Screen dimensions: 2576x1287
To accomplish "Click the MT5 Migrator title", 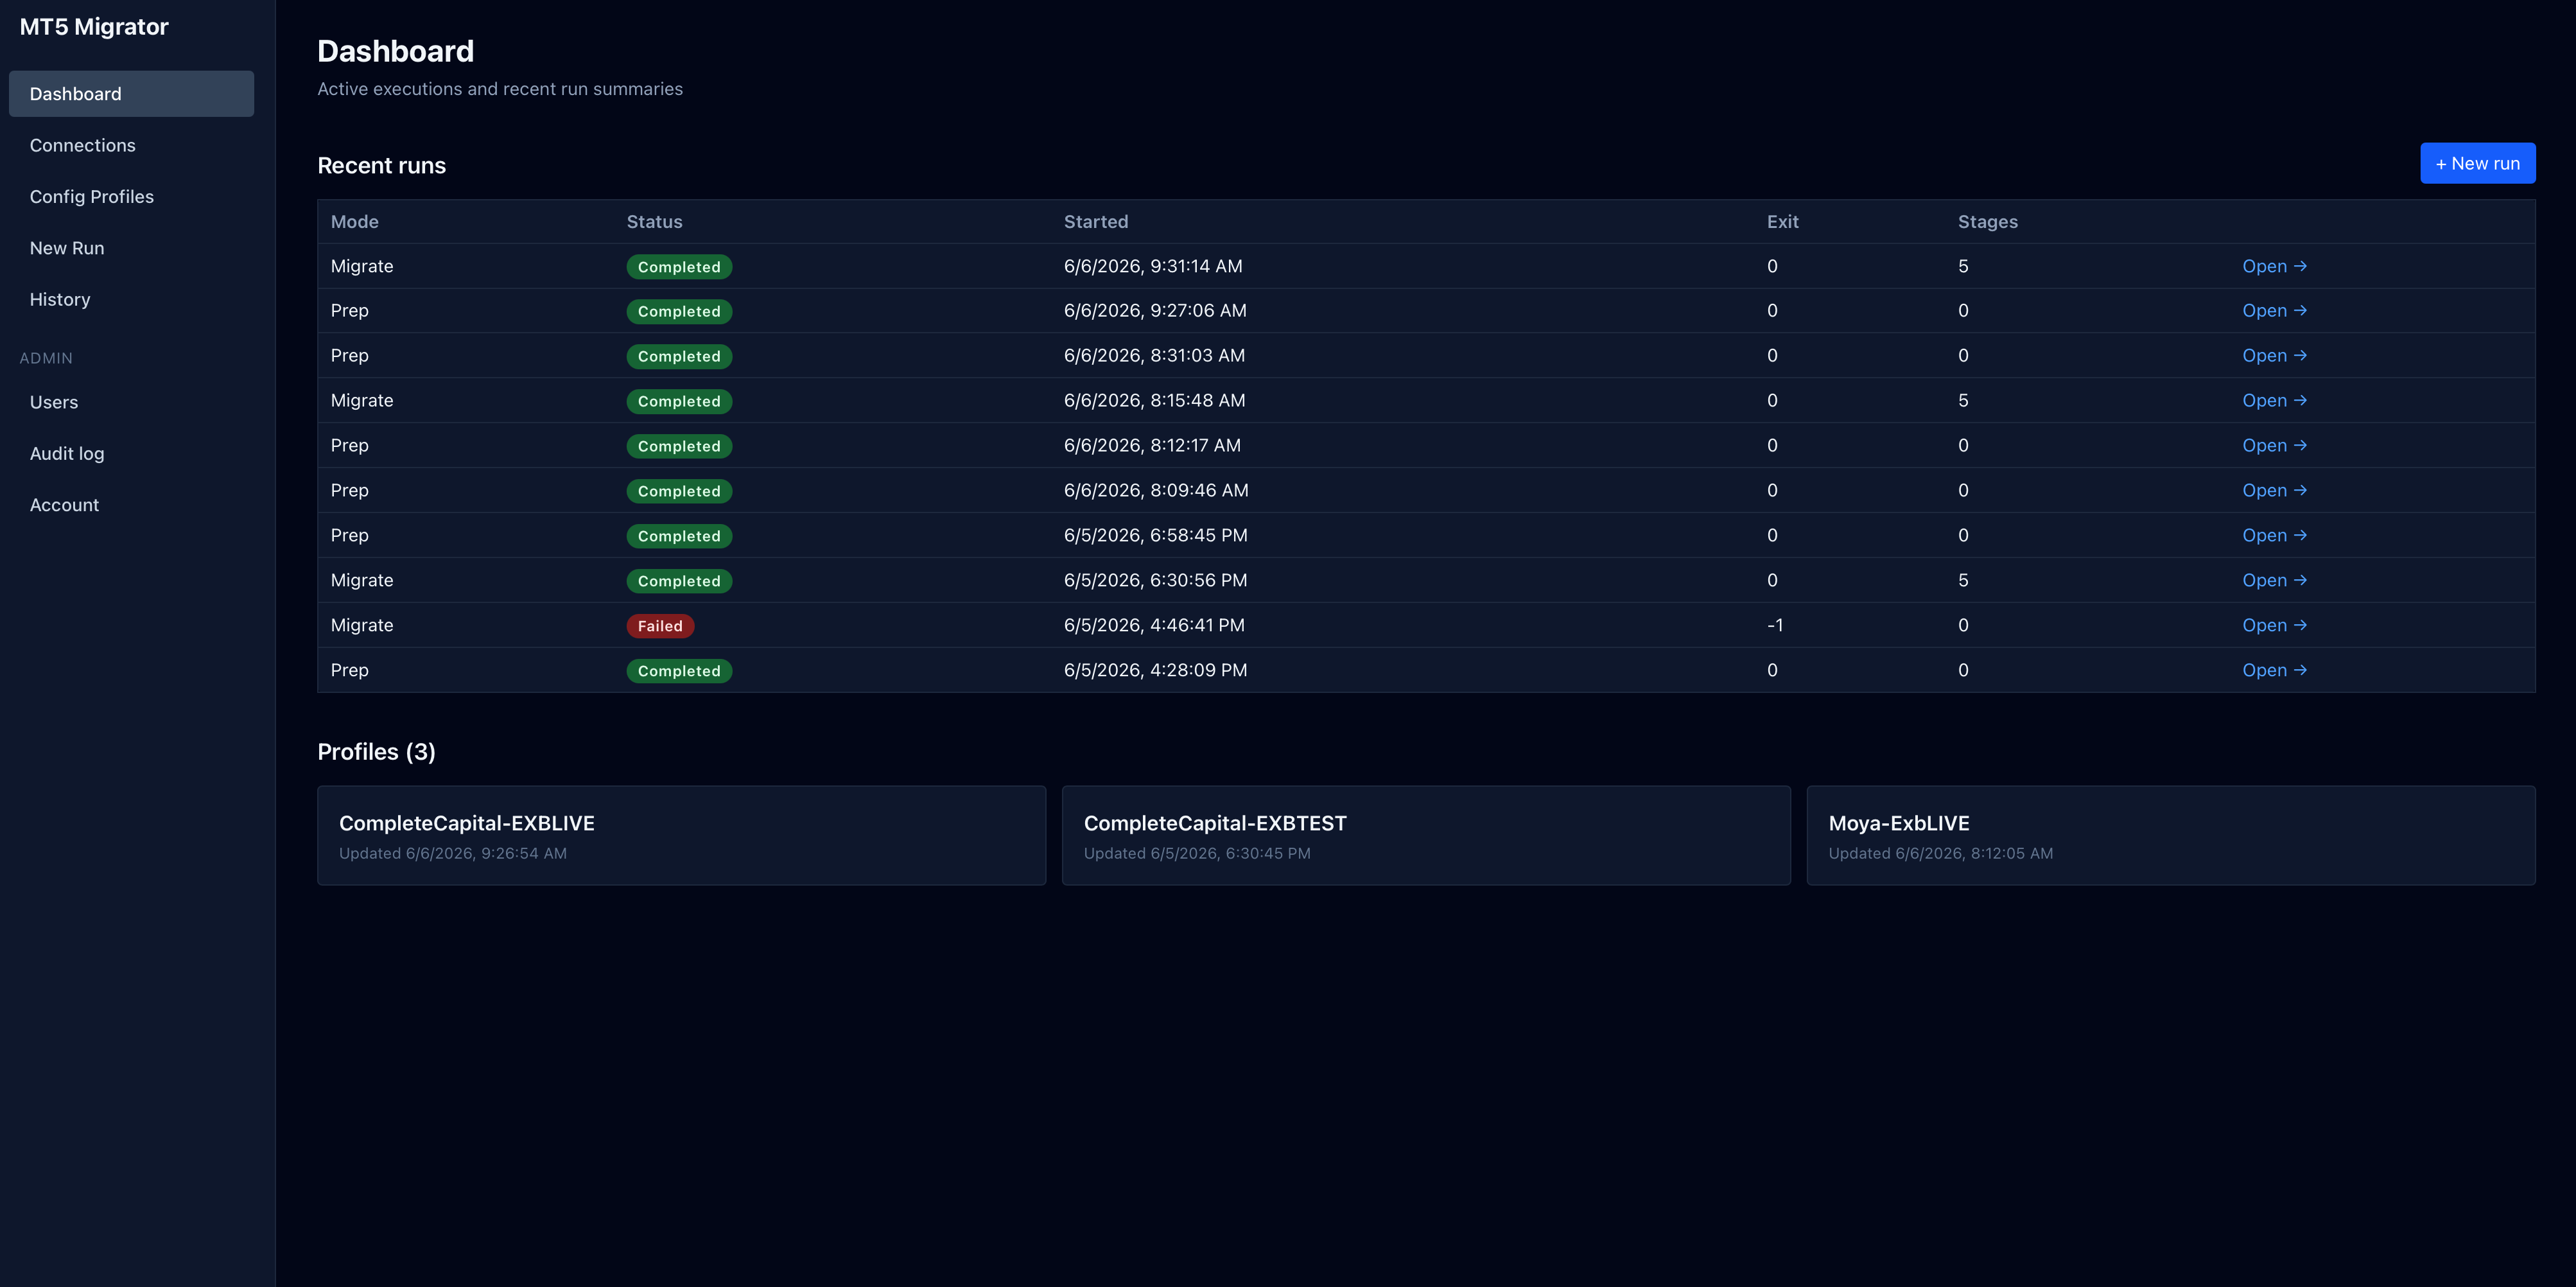I will coord(94,27).
